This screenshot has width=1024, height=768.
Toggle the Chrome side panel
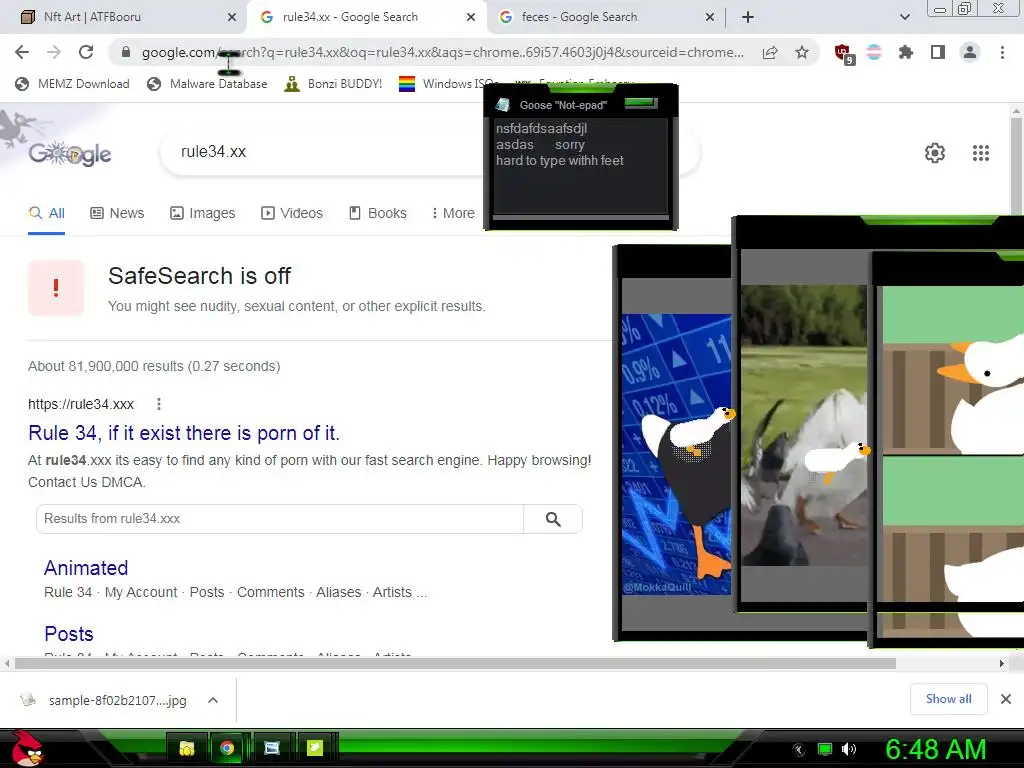tap(938, 52)
